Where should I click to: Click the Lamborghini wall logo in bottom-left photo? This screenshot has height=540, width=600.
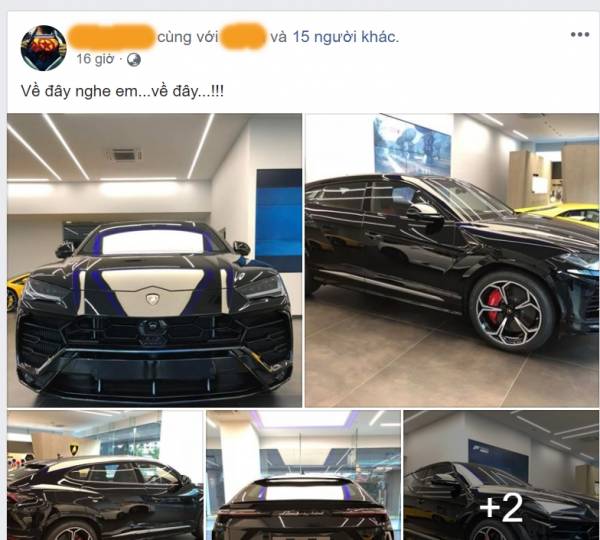[x=73, y=449]
